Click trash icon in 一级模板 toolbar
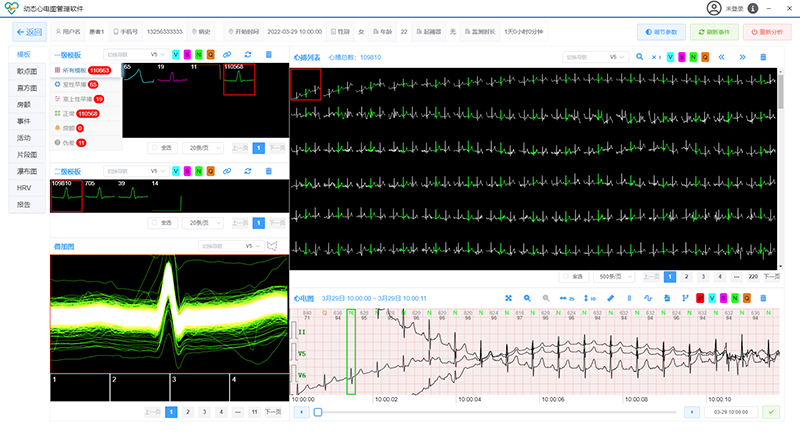The height and width of the screenshot is (434, 800). tap(269, 54)
